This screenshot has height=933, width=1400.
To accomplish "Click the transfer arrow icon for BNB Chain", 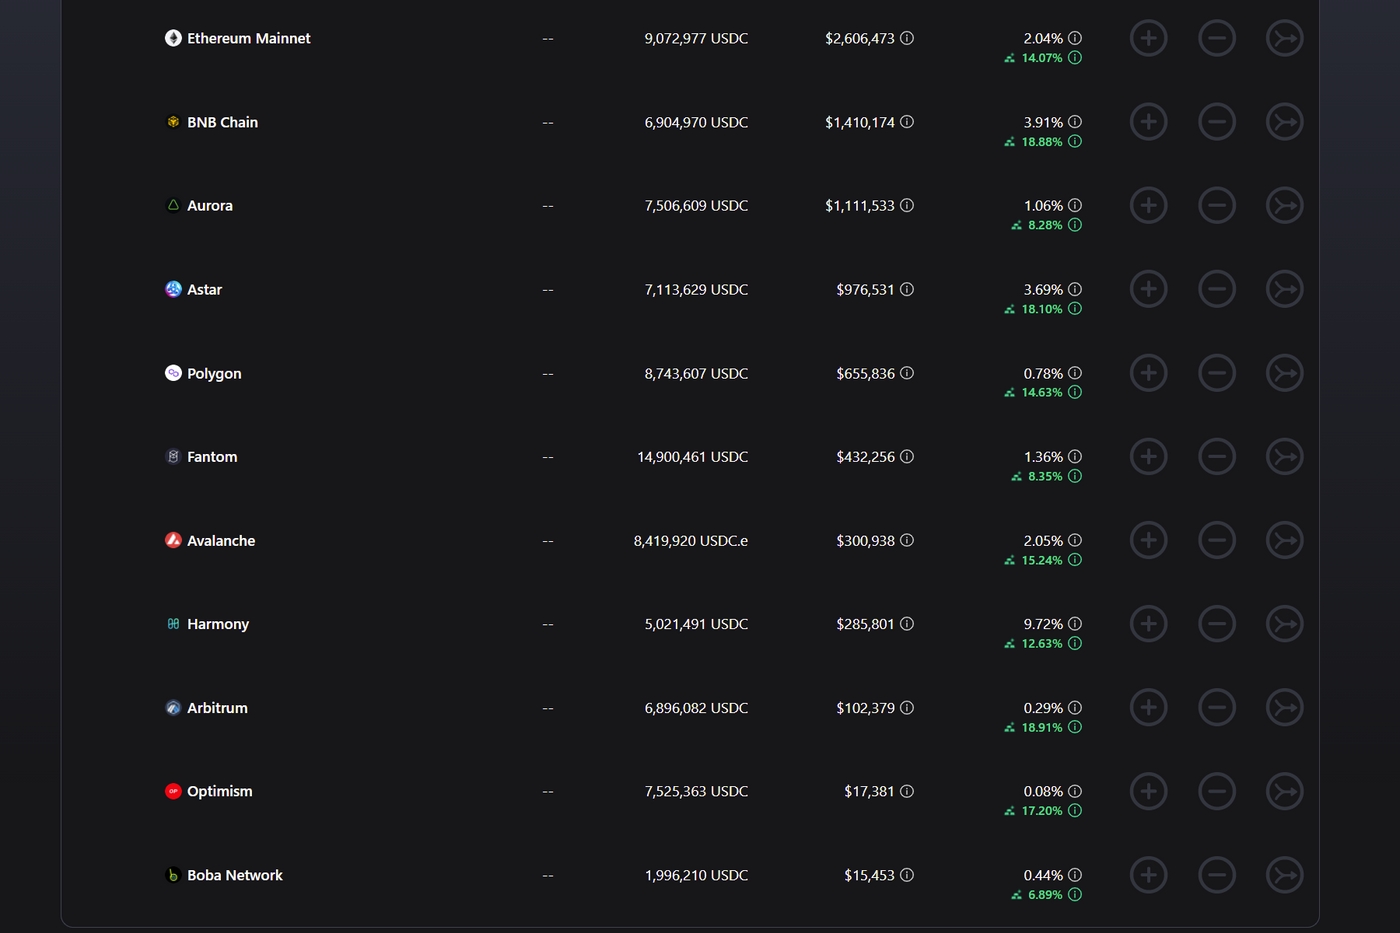I will pos(1284,122).
